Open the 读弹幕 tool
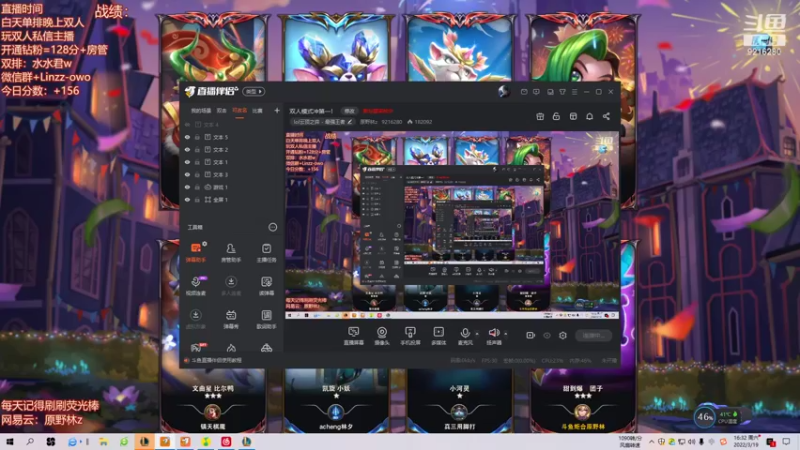The image size is (800, 450). [266, 286]
